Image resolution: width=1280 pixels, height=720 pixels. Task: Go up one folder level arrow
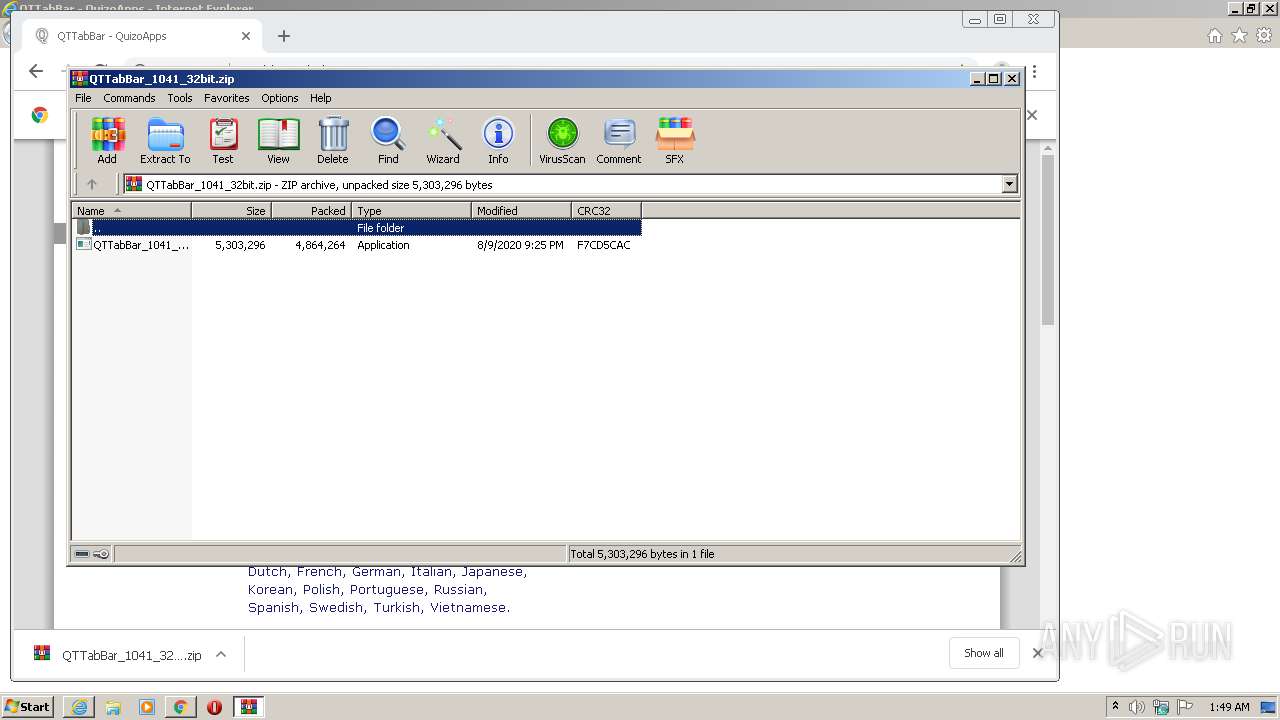(x=92, y=184)
